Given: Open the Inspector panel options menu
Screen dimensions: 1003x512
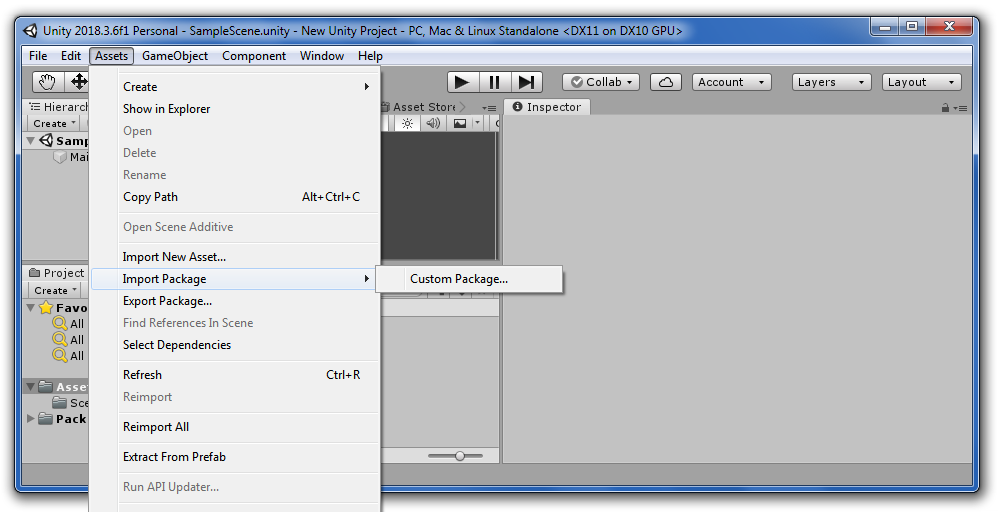Looking at the screenshot, I should coord(961,108).
